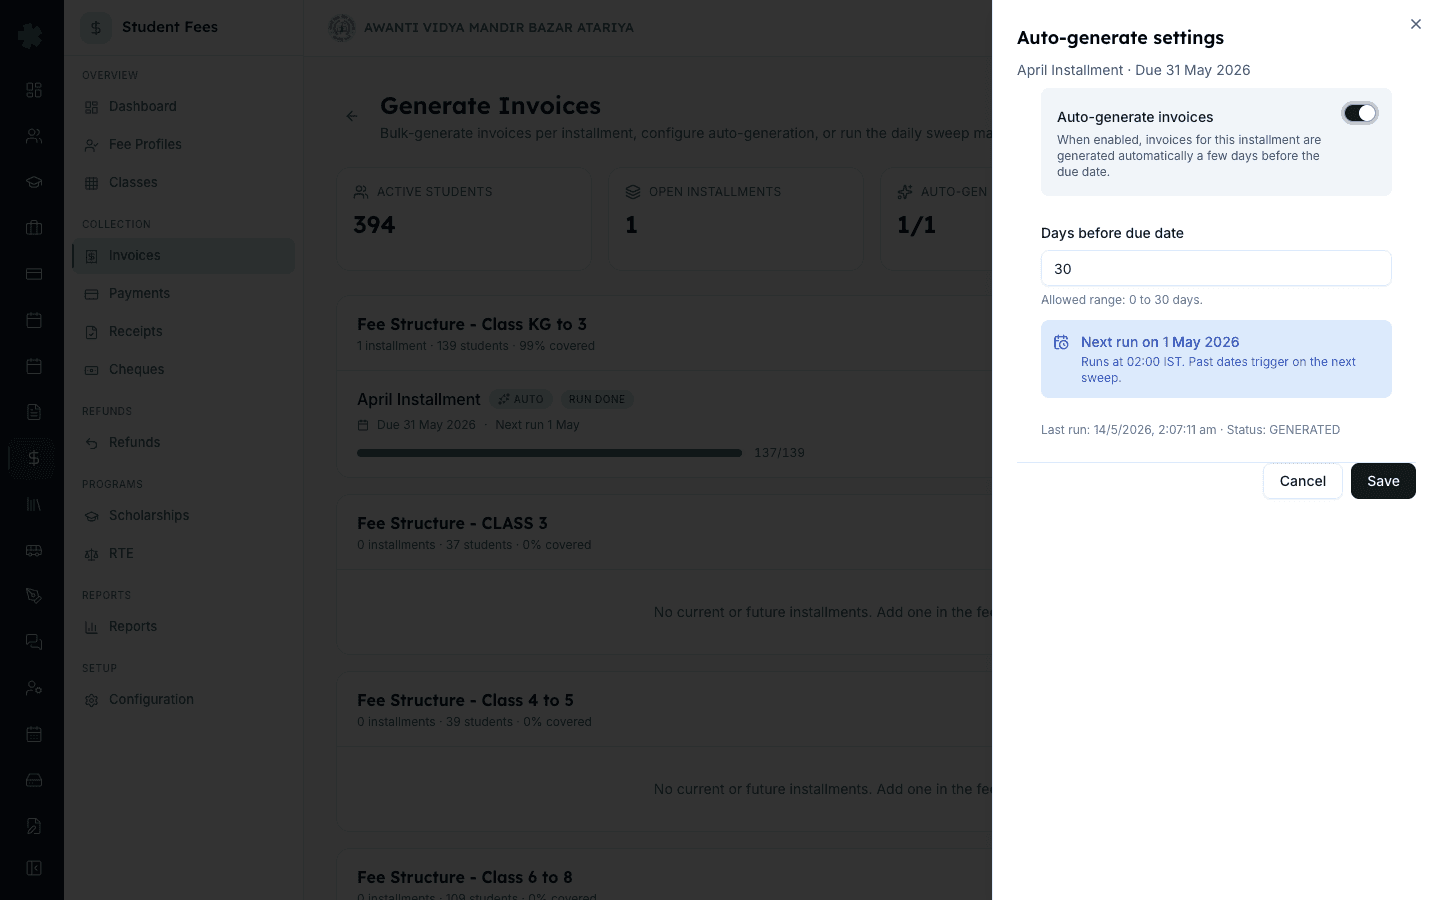Click the RUN DONE badge

597,399
